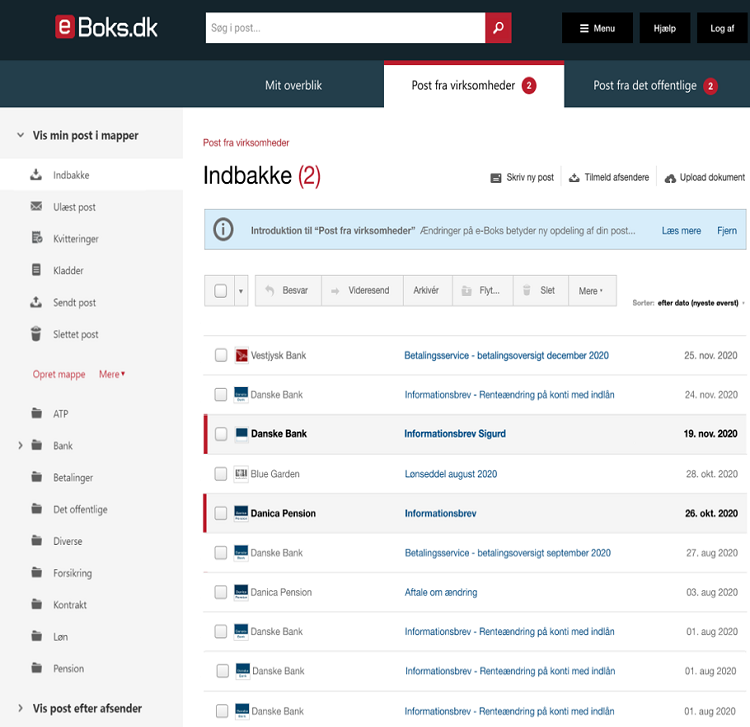Open the red Mere folder options dropdown
750x727 pixels.
click(x=112, y=374)
